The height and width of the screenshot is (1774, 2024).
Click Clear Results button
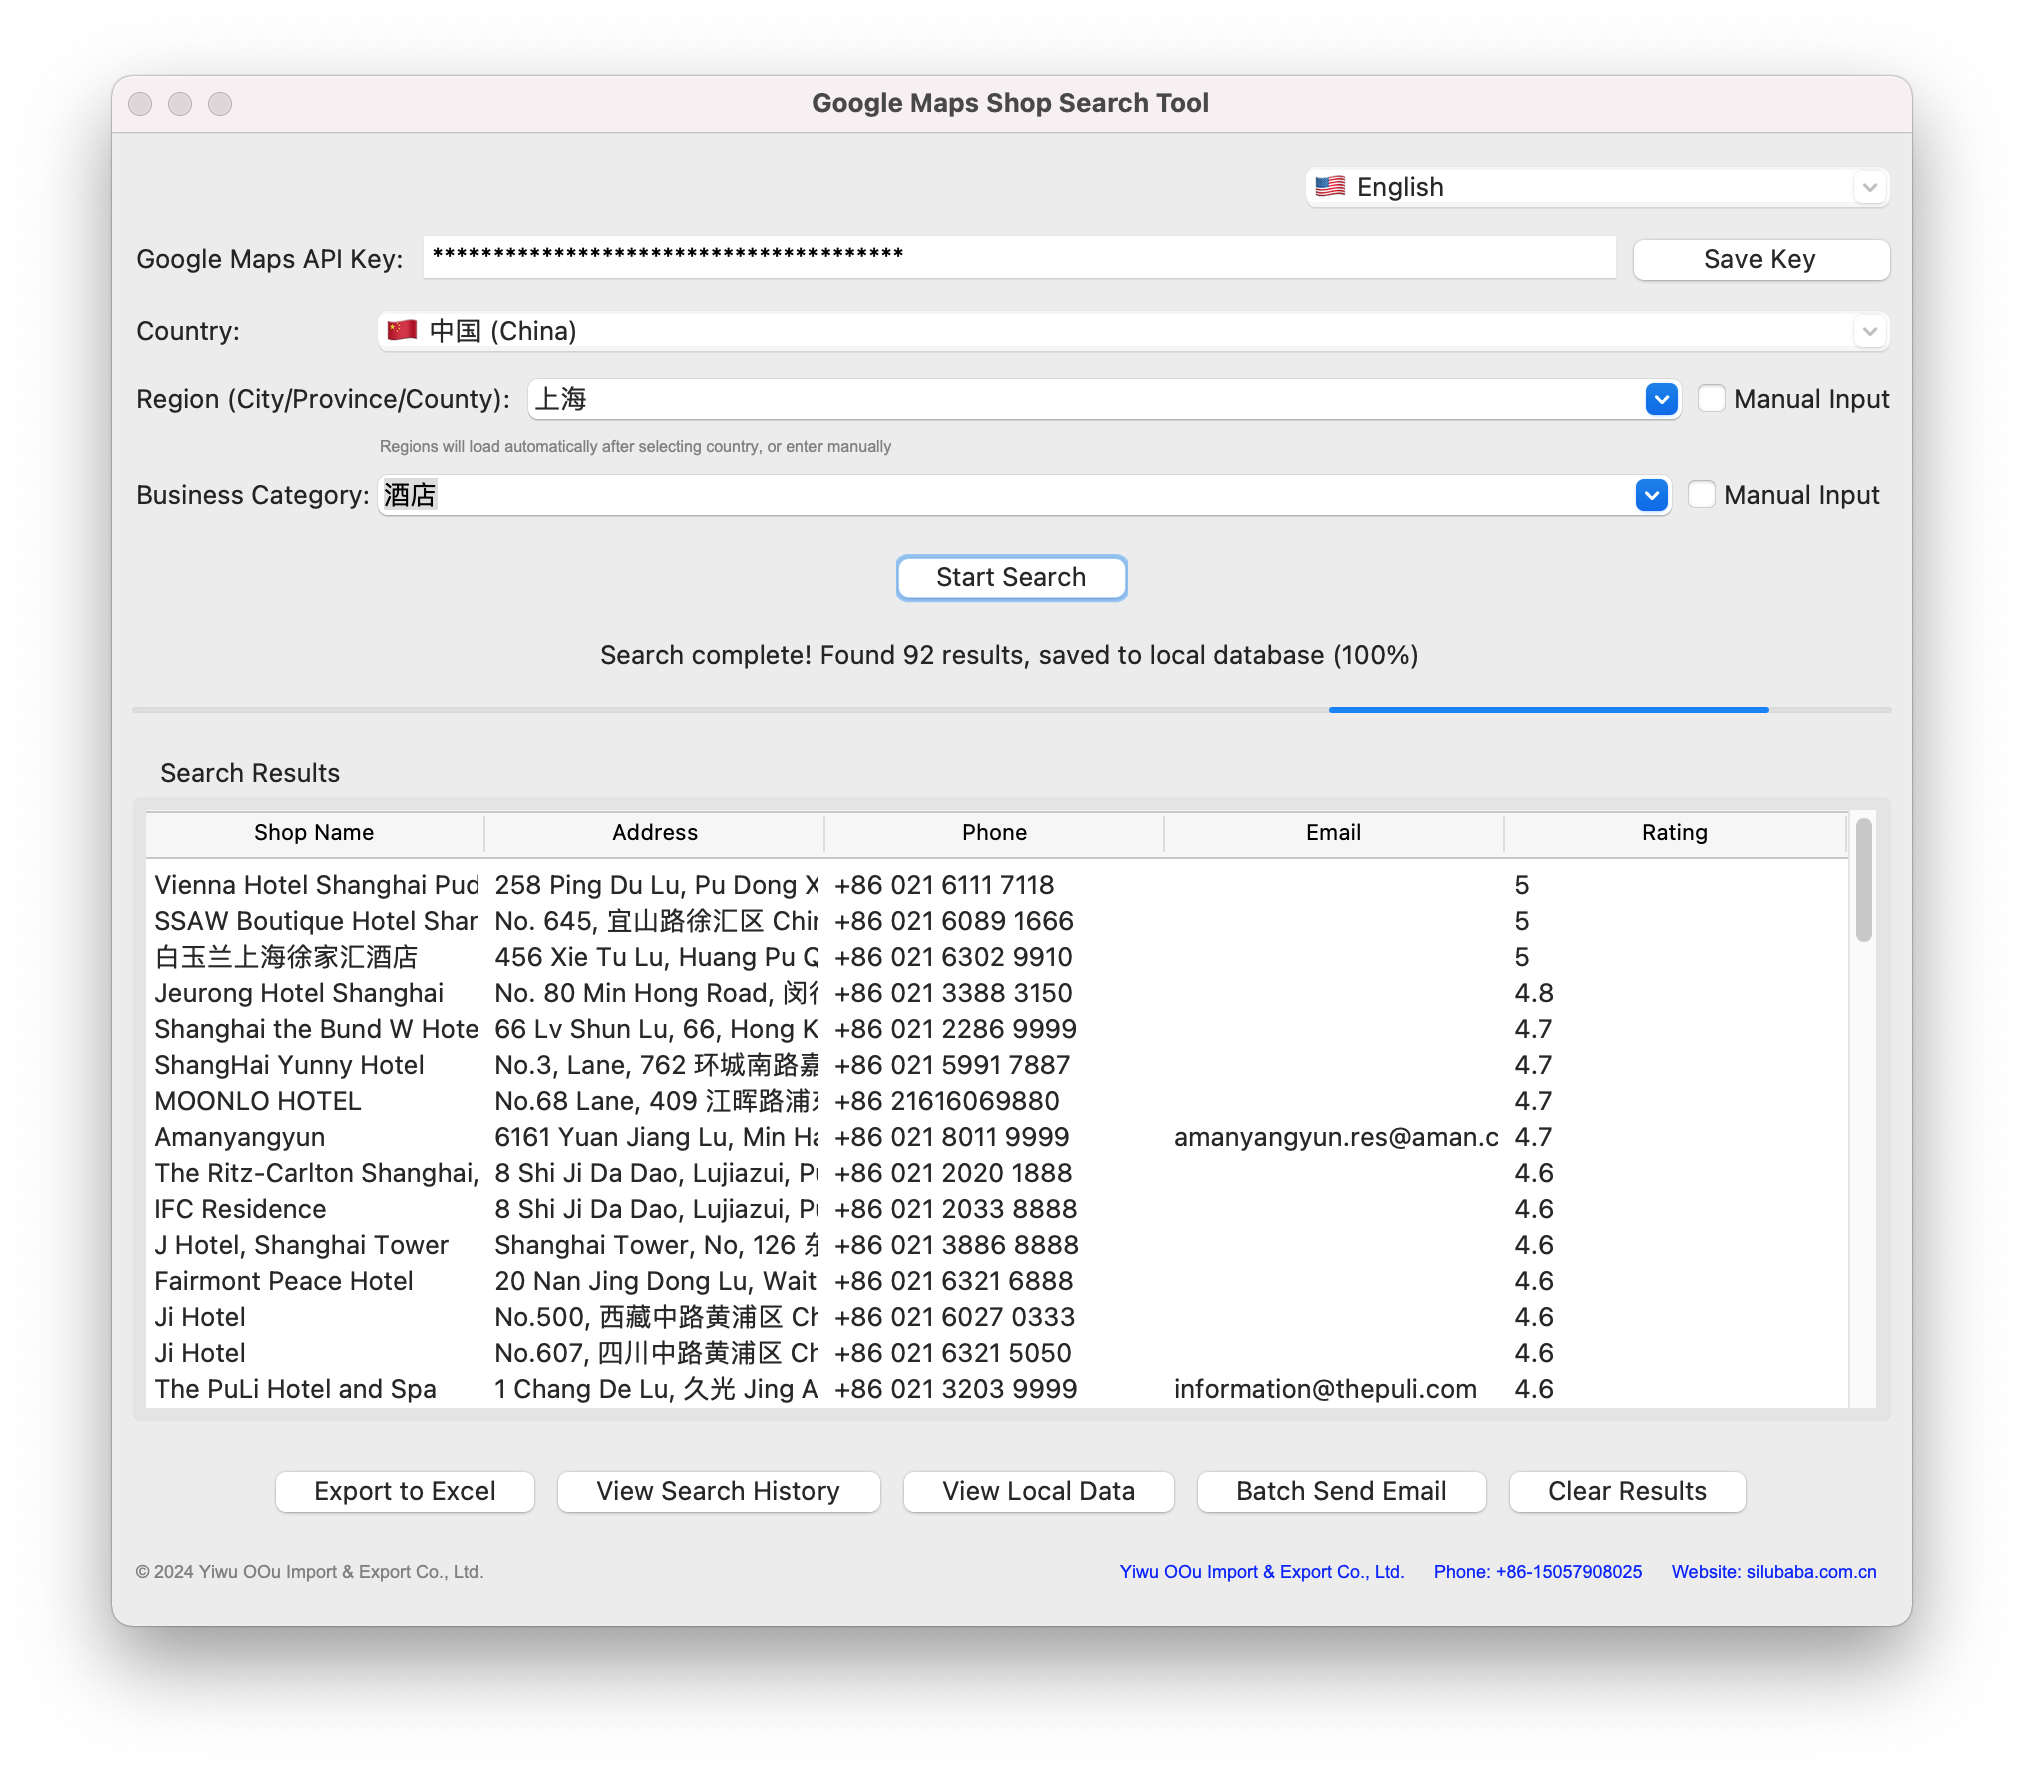[x=1627, y=1491]
